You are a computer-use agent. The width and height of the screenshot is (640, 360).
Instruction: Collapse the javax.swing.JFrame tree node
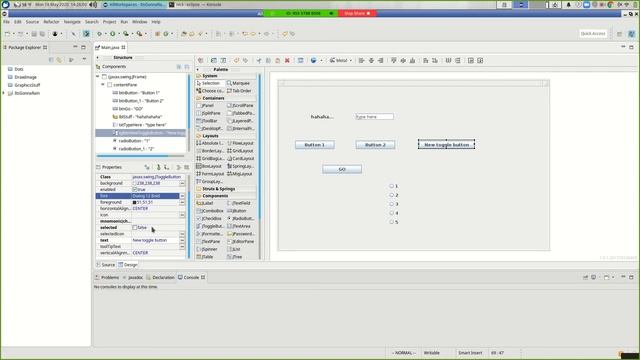tap(98, 77)
